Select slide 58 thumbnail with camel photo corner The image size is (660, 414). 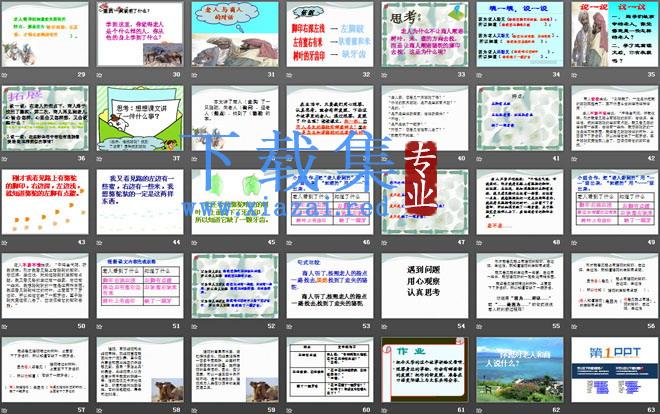pyautogui.click(x=140, y=369)
